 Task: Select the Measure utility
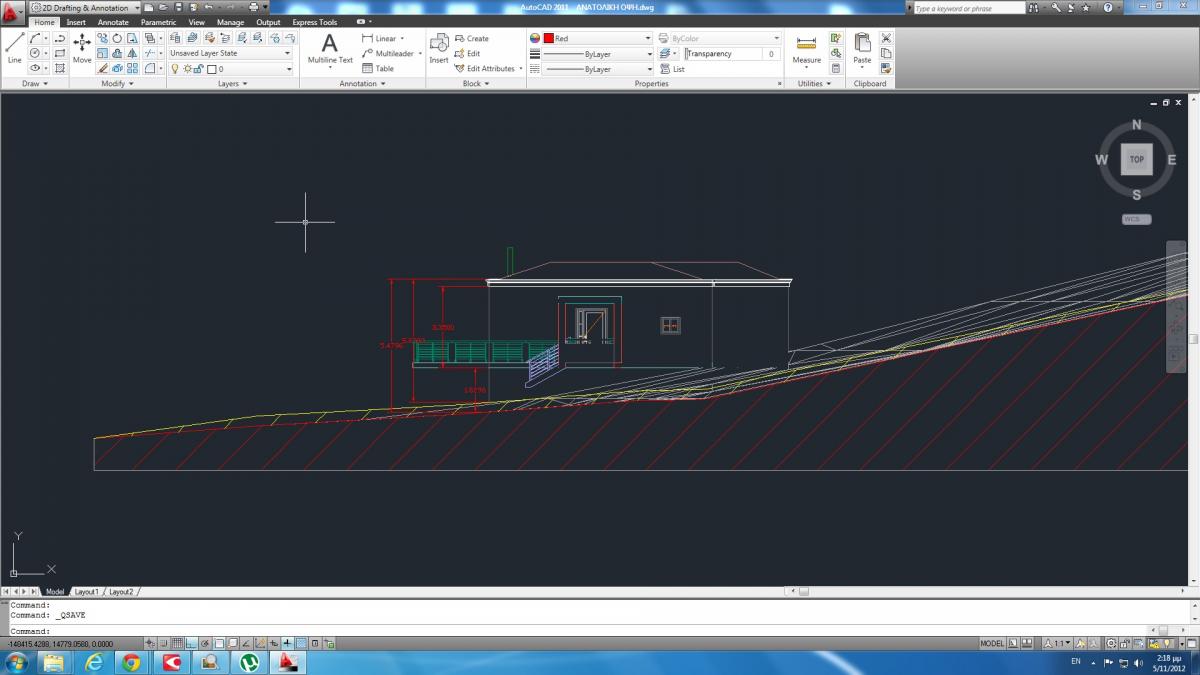[x=806, y=48]
